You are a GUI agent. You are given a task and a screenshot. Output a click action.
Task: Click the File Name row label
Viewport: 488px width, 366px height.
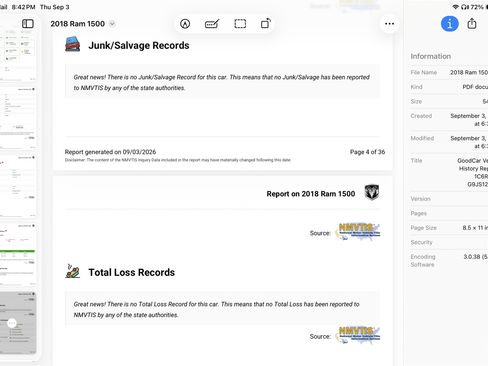coord(424,72)
